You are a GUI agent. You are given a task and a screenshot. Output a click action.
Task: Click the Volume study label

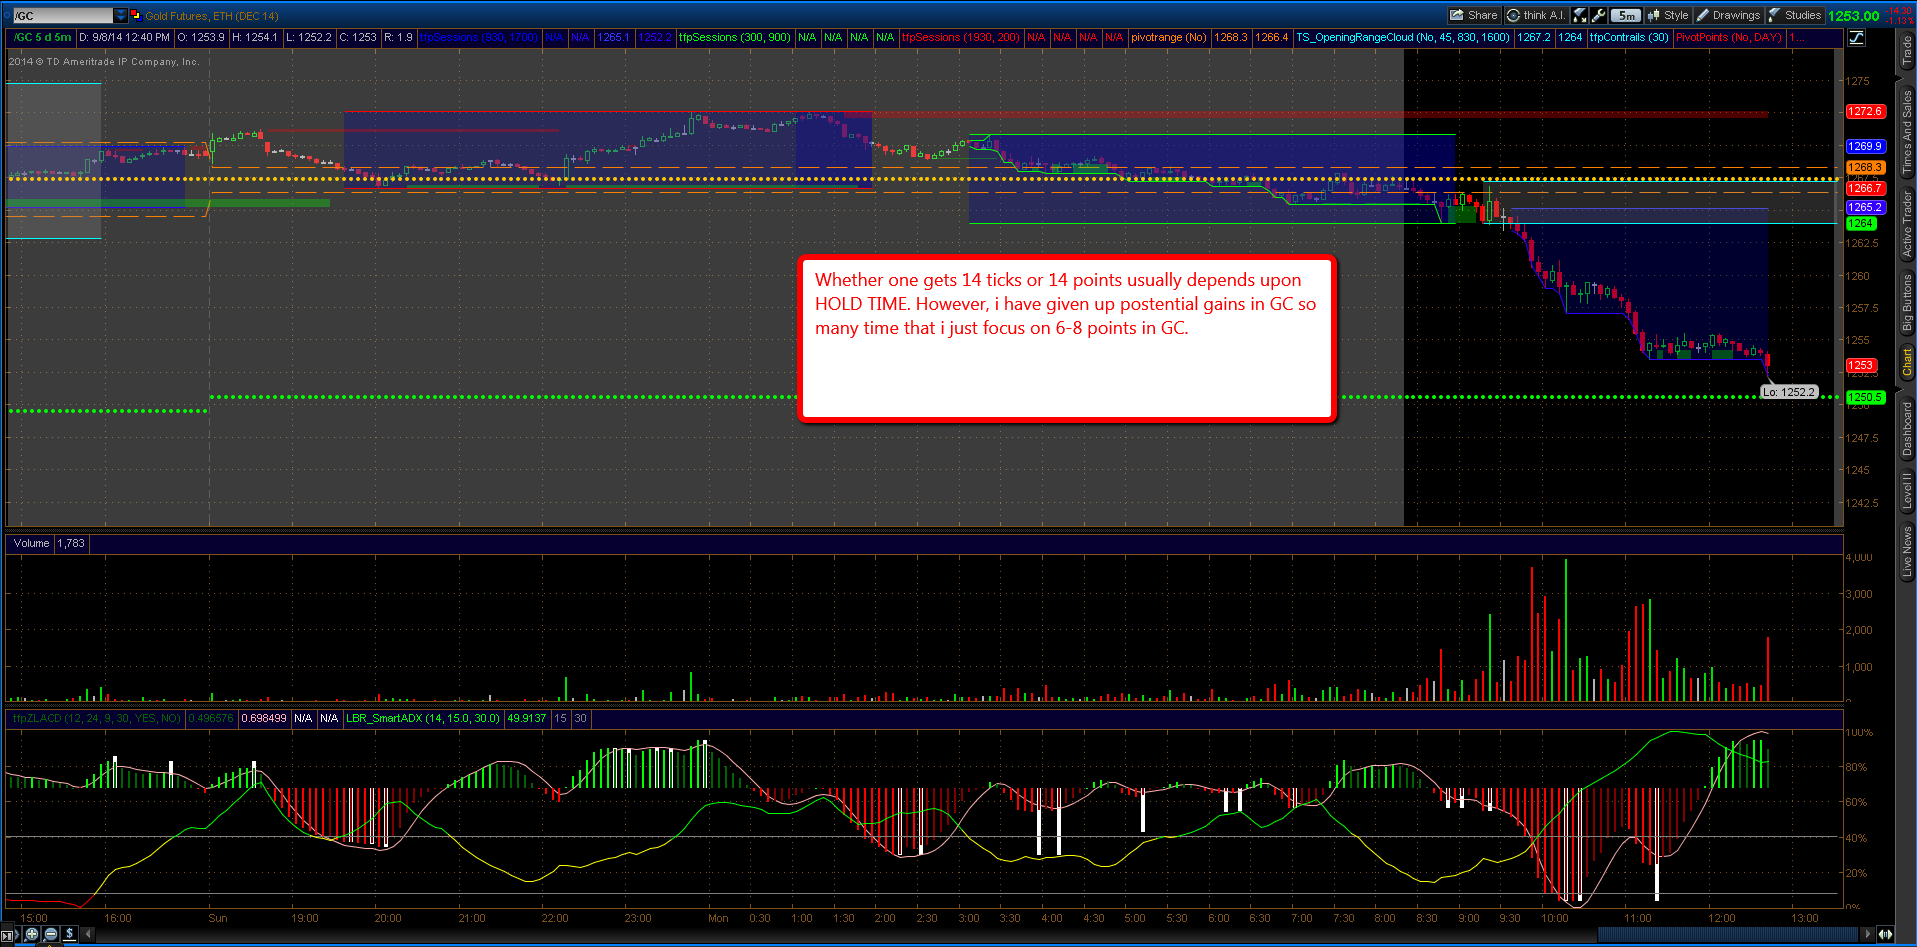tap(32, 544)
